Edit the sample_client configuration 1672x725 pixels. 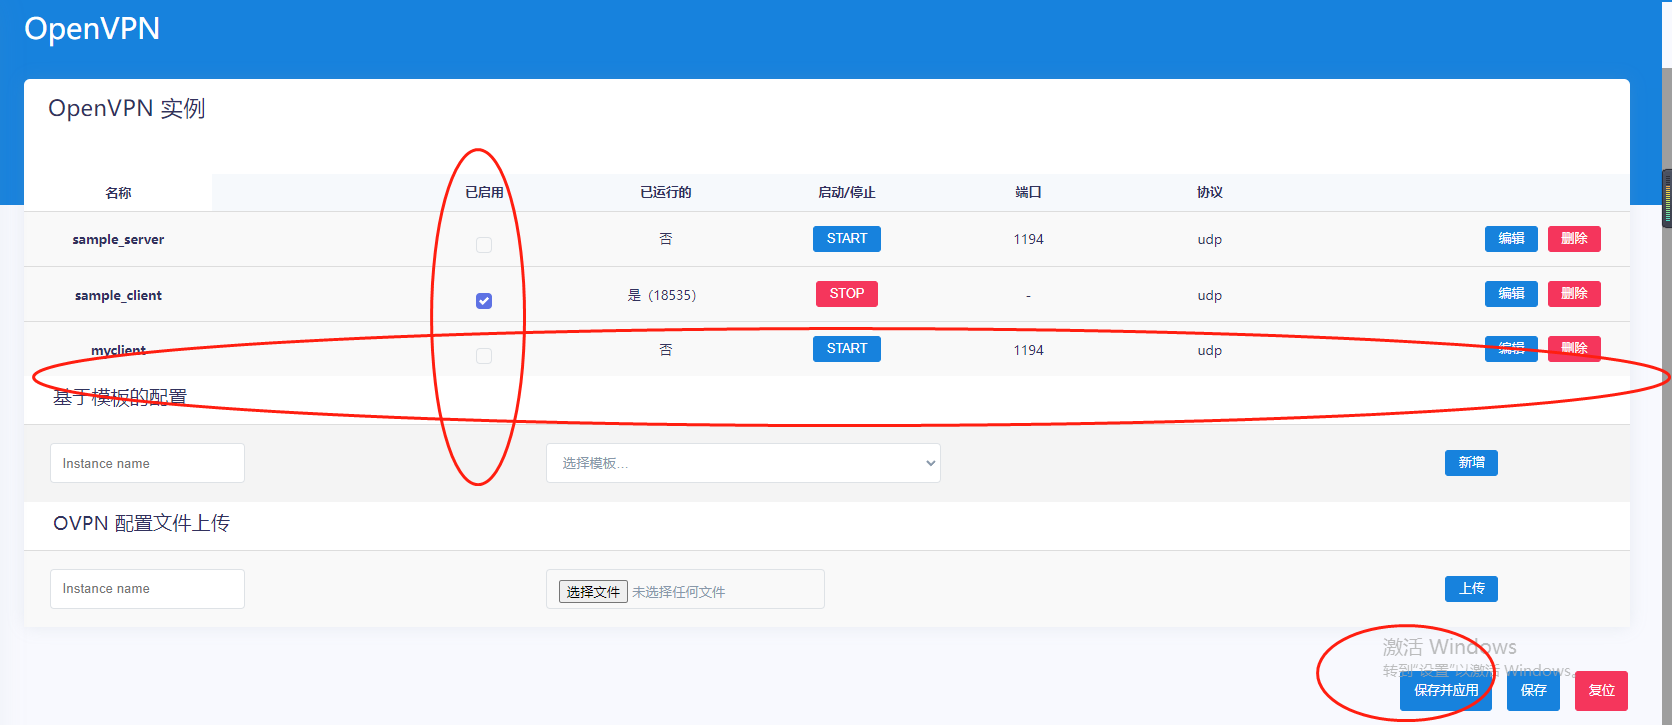(1510, 294)
